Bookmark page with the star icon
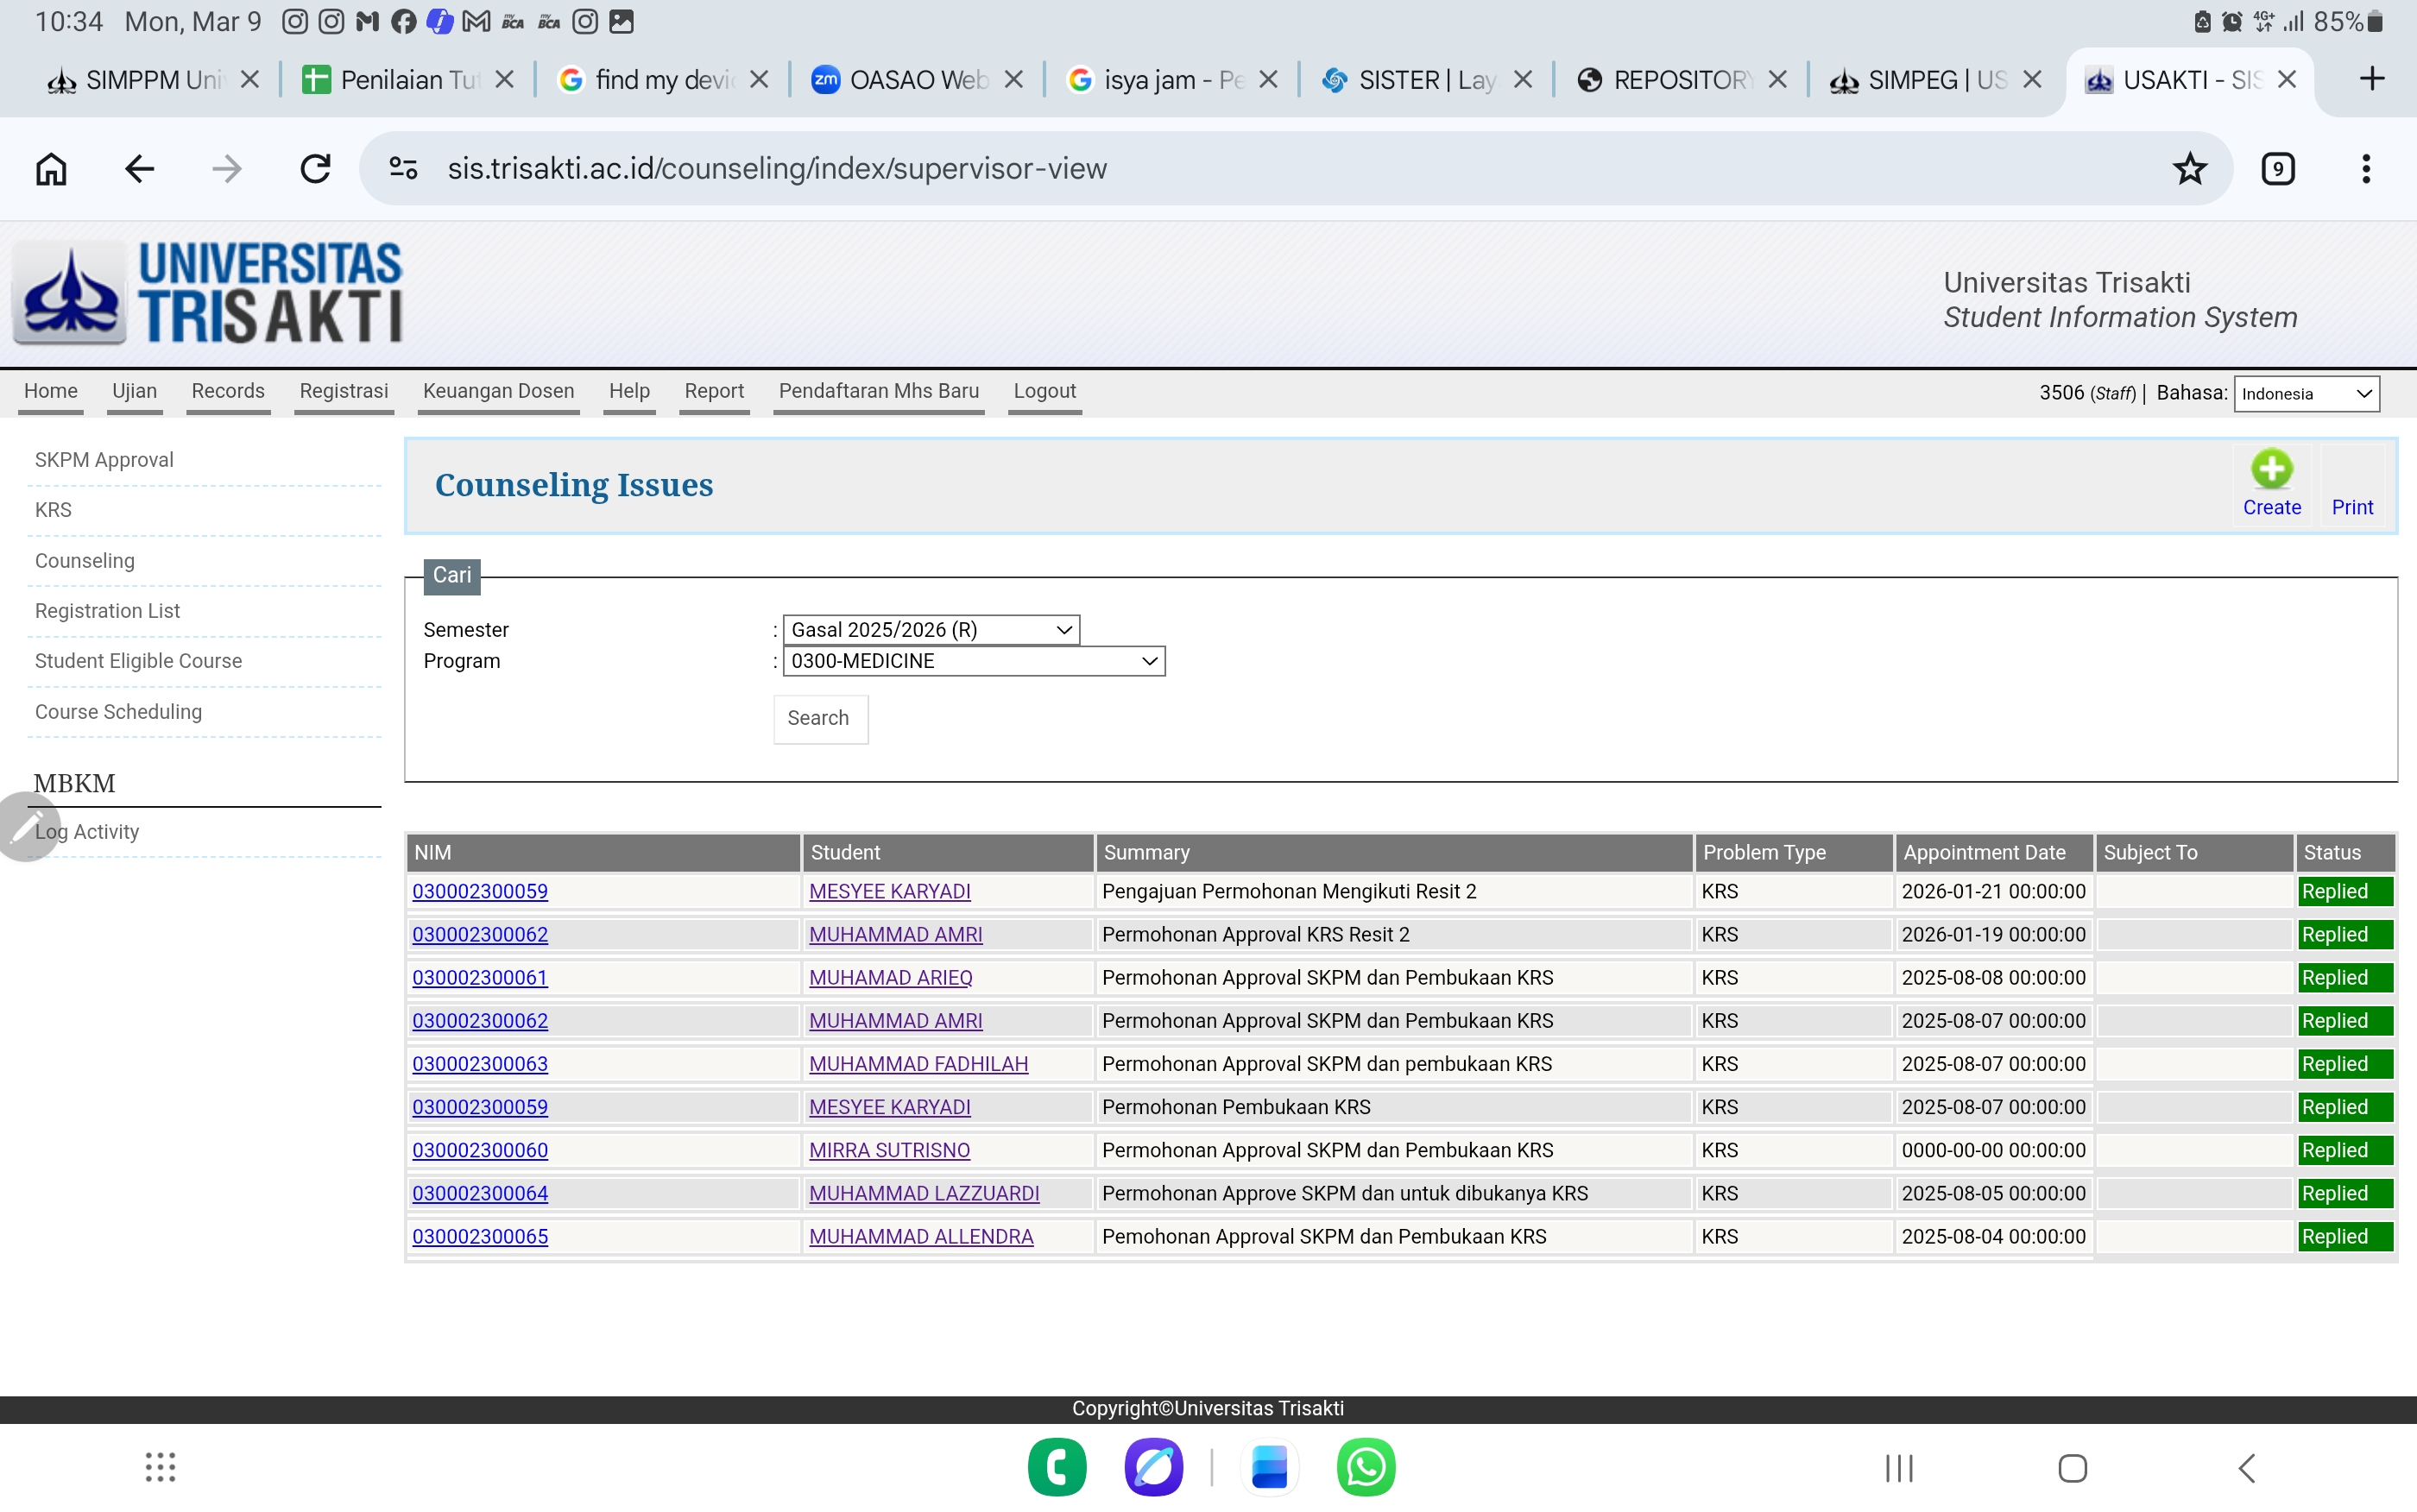The image size is (2417, 1512). 2189,168
